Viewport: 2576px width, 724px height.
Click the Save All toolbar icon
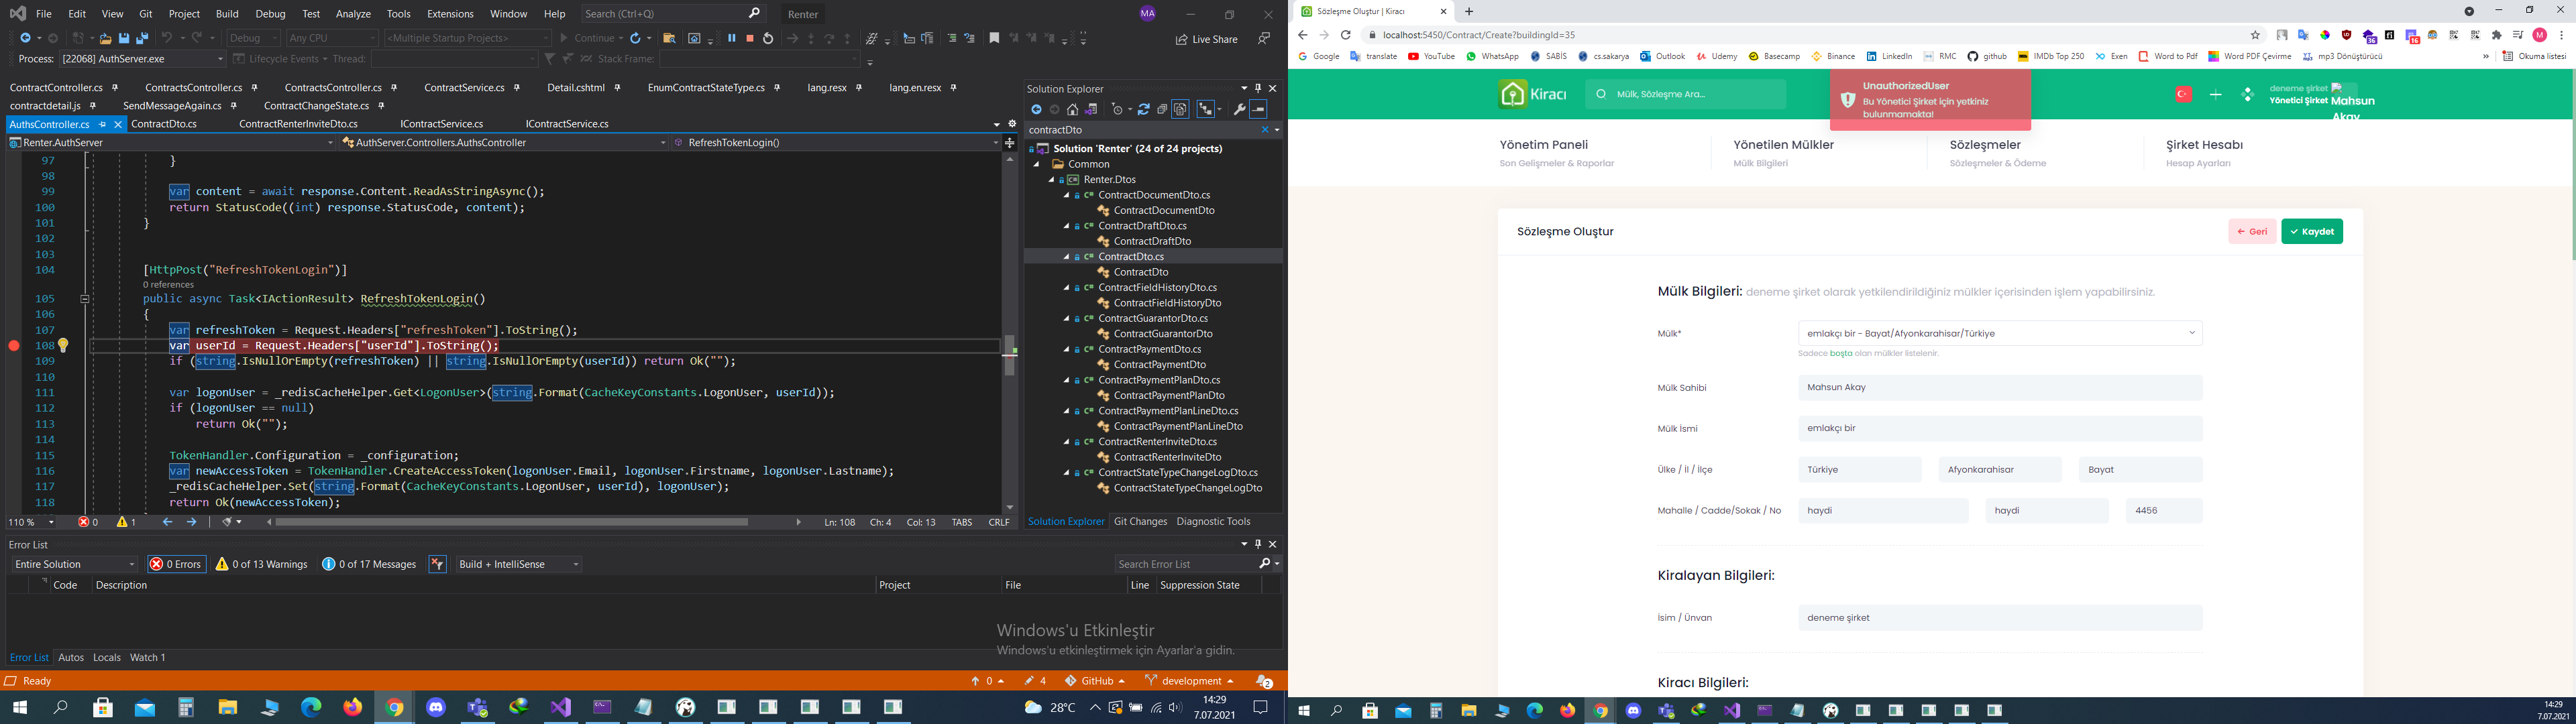[x=142, y=38]
